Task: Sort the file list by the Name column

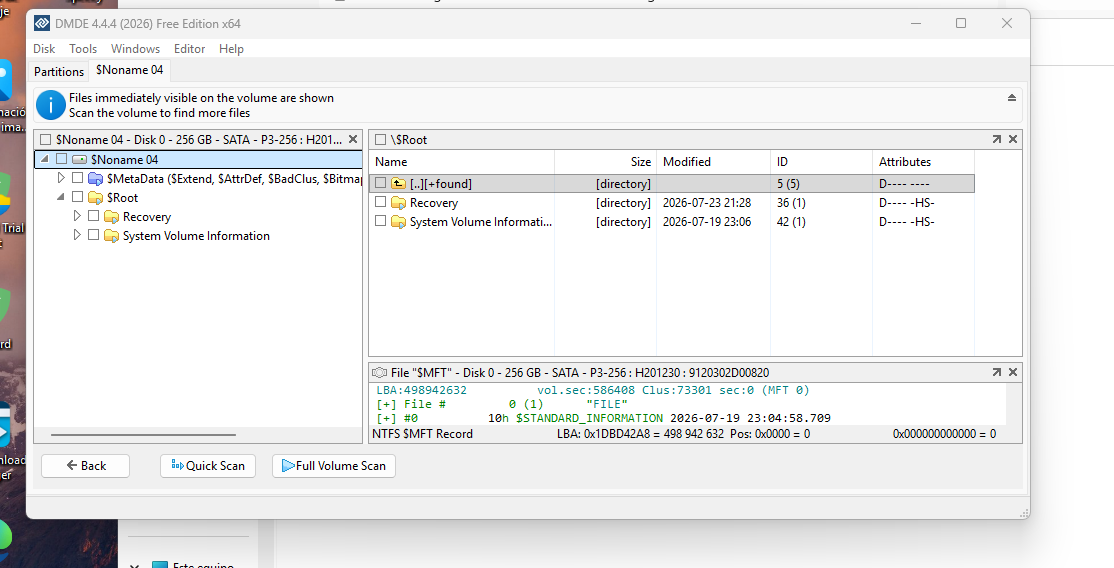Action: point(462,162)
